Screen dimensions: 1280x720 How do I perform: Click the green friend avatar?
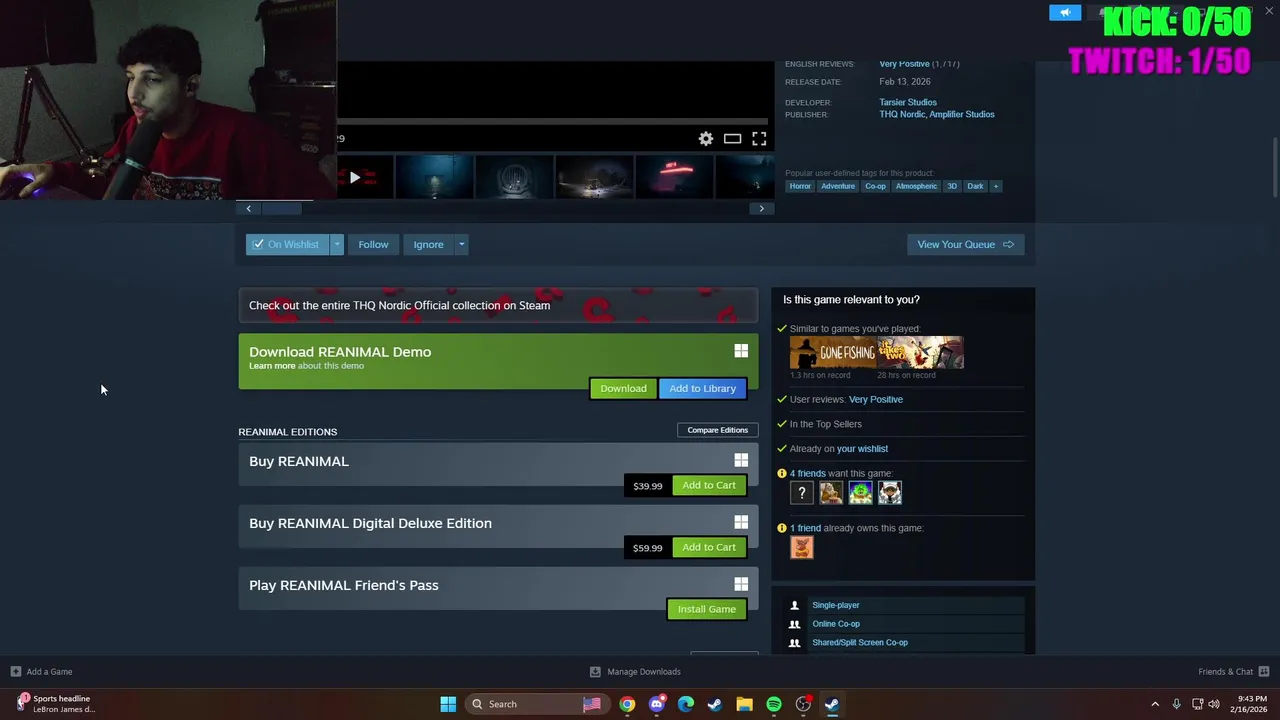[x=860, y=492]
